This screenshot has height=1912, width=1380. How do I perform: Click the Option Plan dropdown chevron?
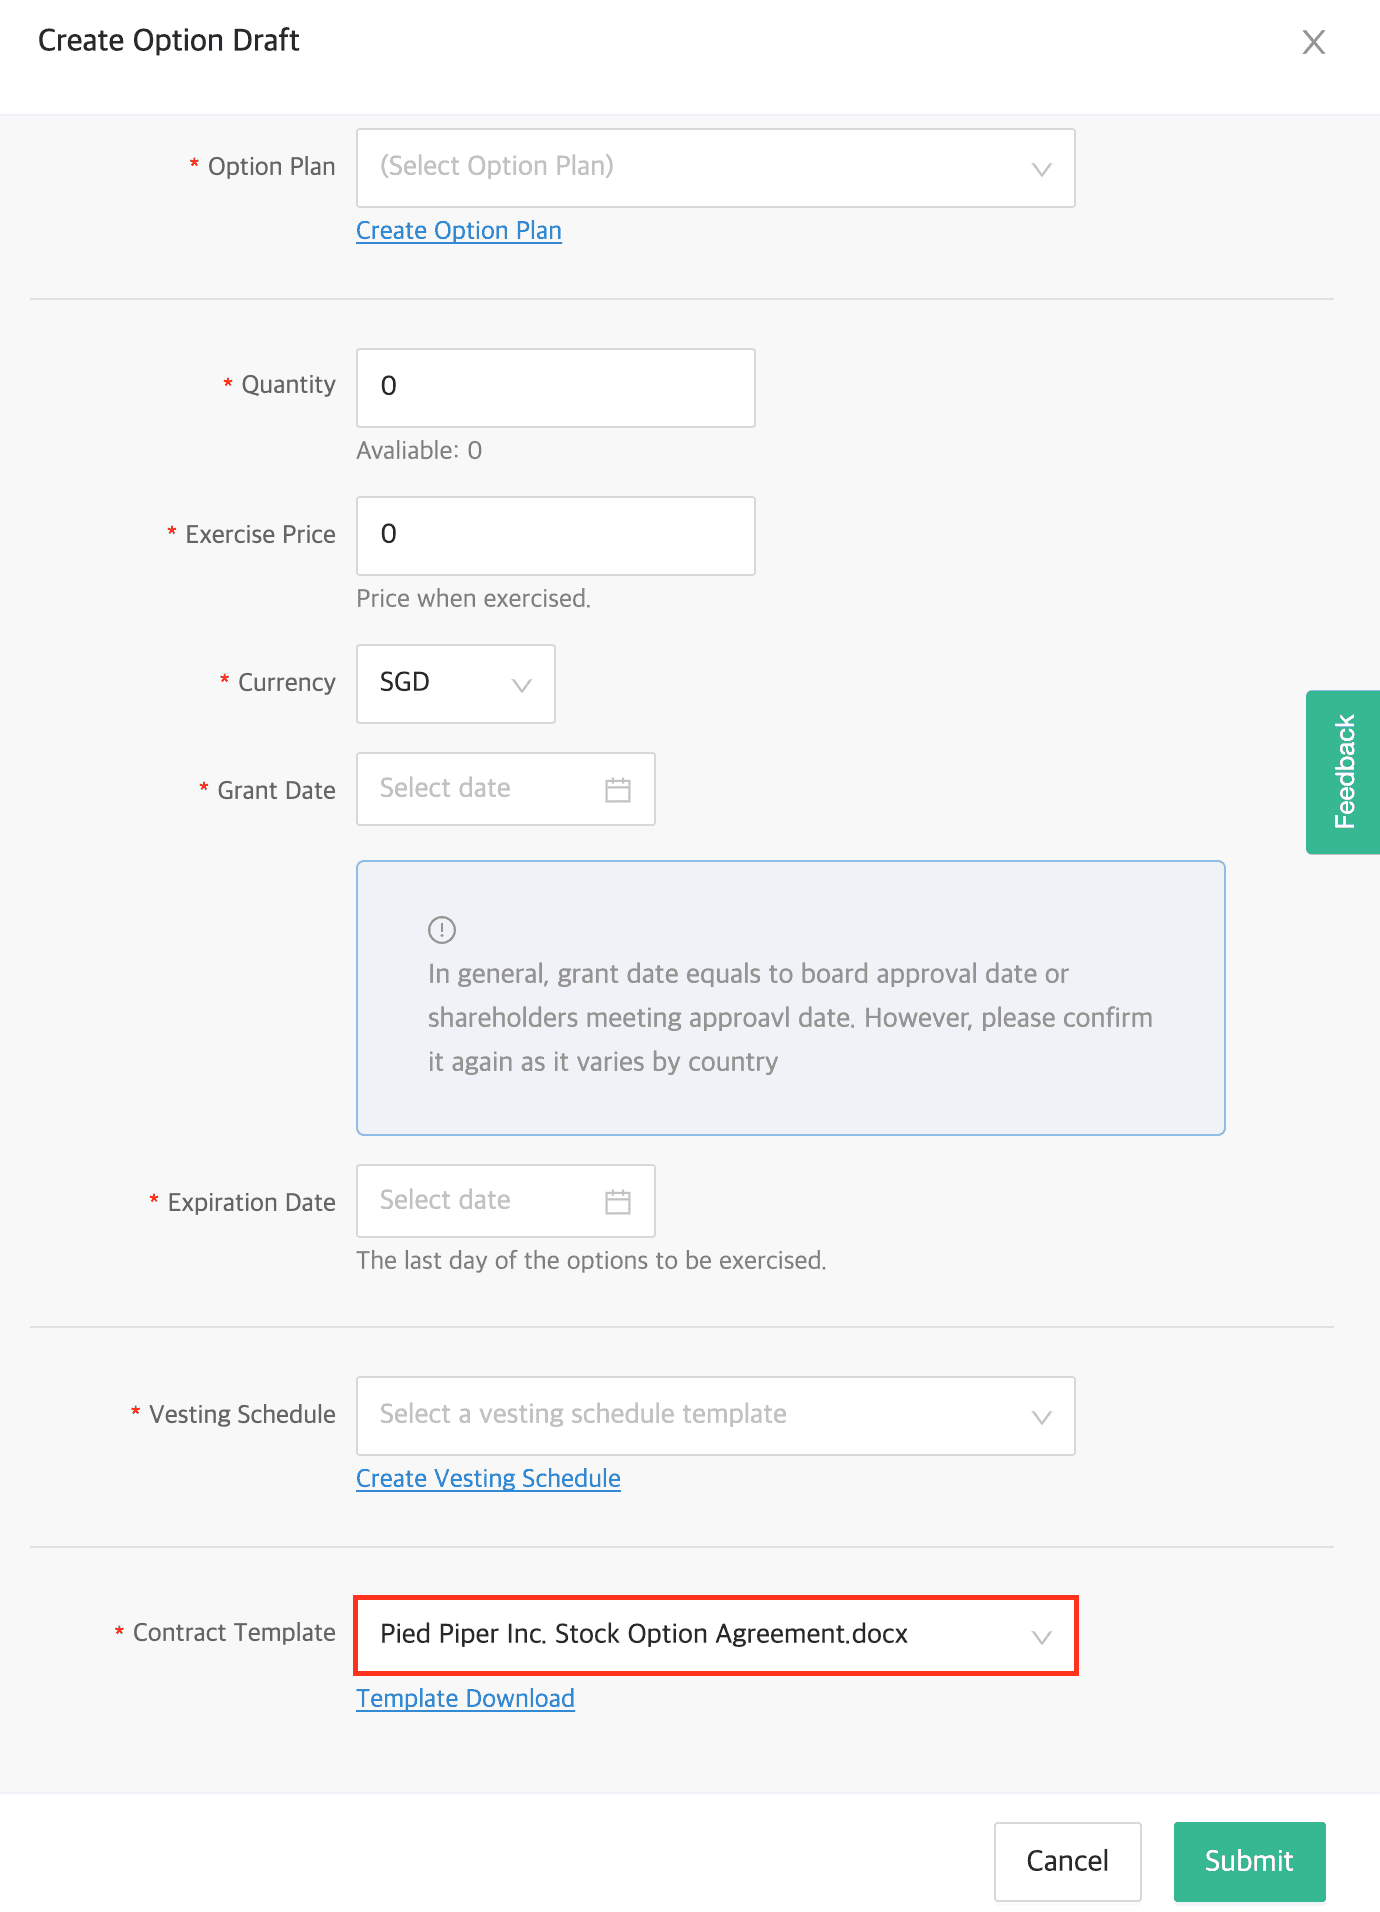1042,170
